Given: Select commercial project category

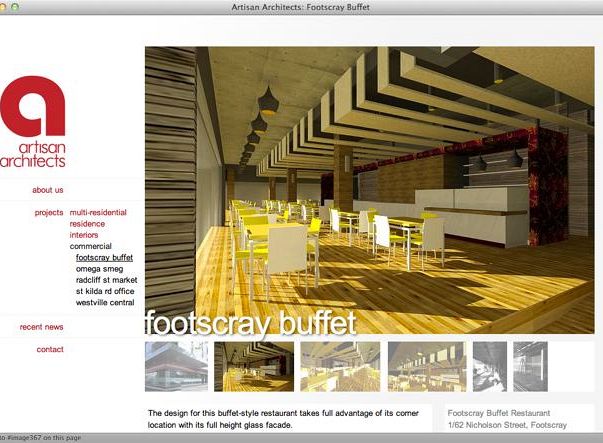Looking at the screenshot, I should [x=91, y=246].
